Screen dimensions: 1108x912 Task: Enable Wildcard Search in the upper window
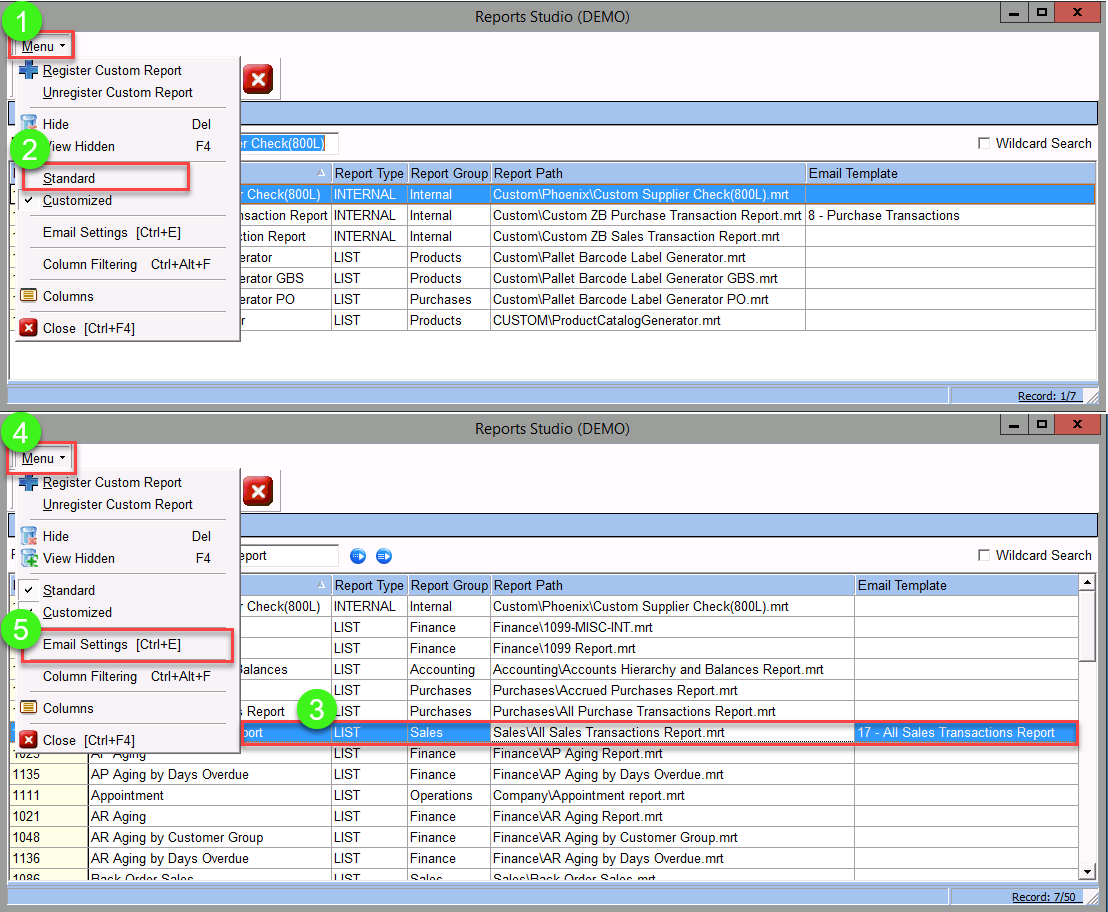tap(984, 144)
